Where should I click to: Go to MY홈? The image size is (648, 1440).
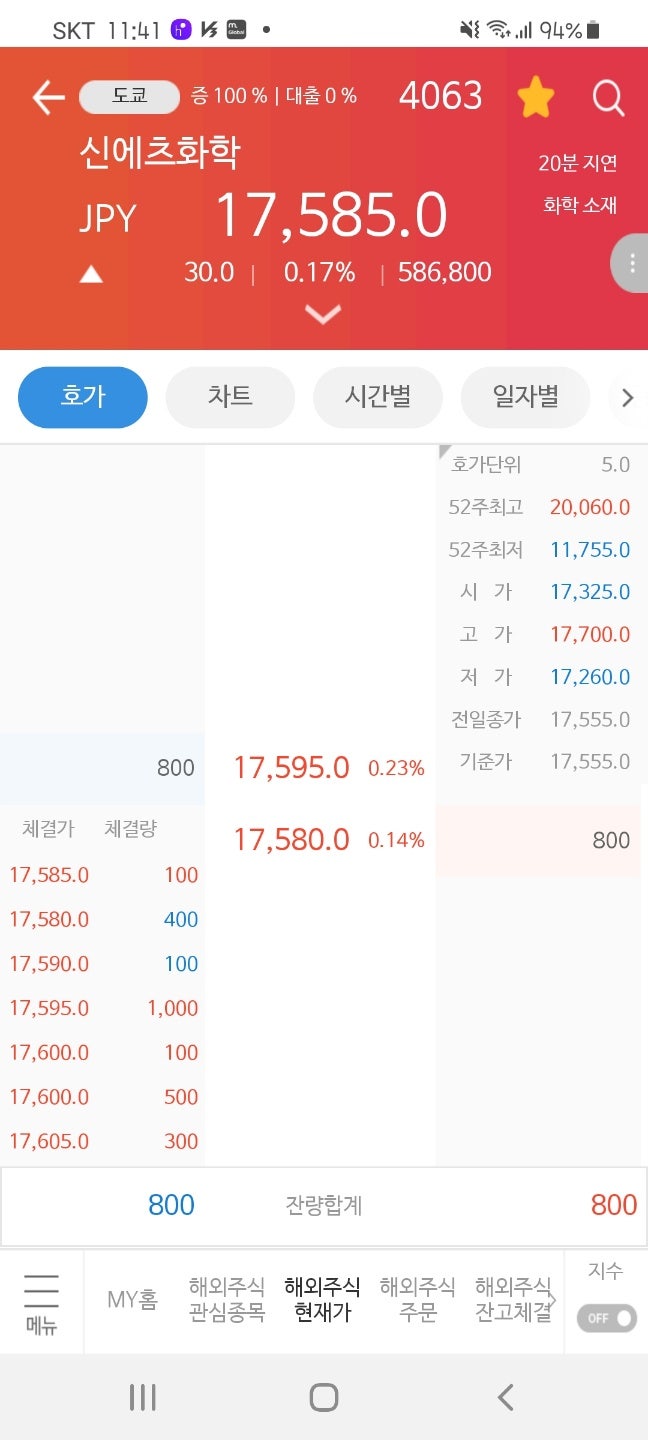(131, 1299)
